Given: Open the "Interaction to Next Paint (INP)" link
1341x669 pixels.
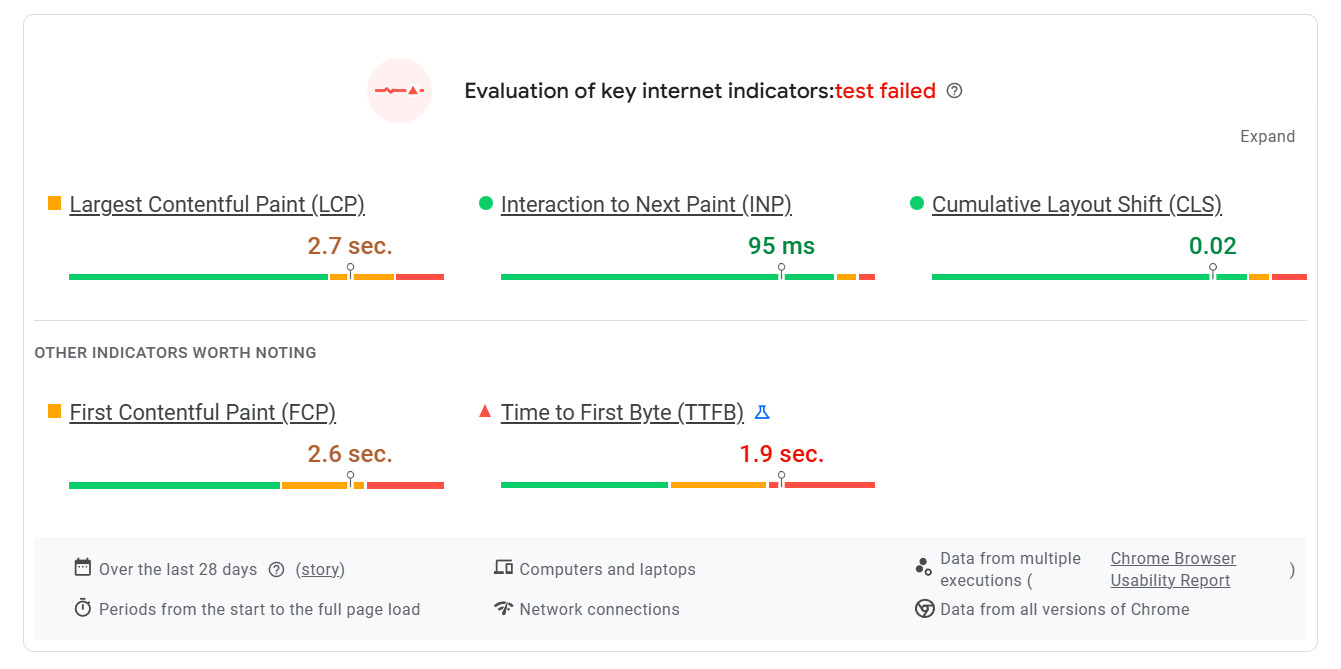Looking at the screenshot, I should (x=647, y=204).
